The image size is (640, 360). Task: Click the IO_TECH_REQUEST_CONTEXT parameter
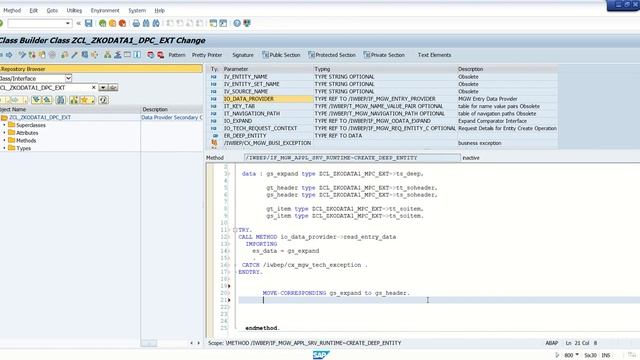tap(260, 128)
